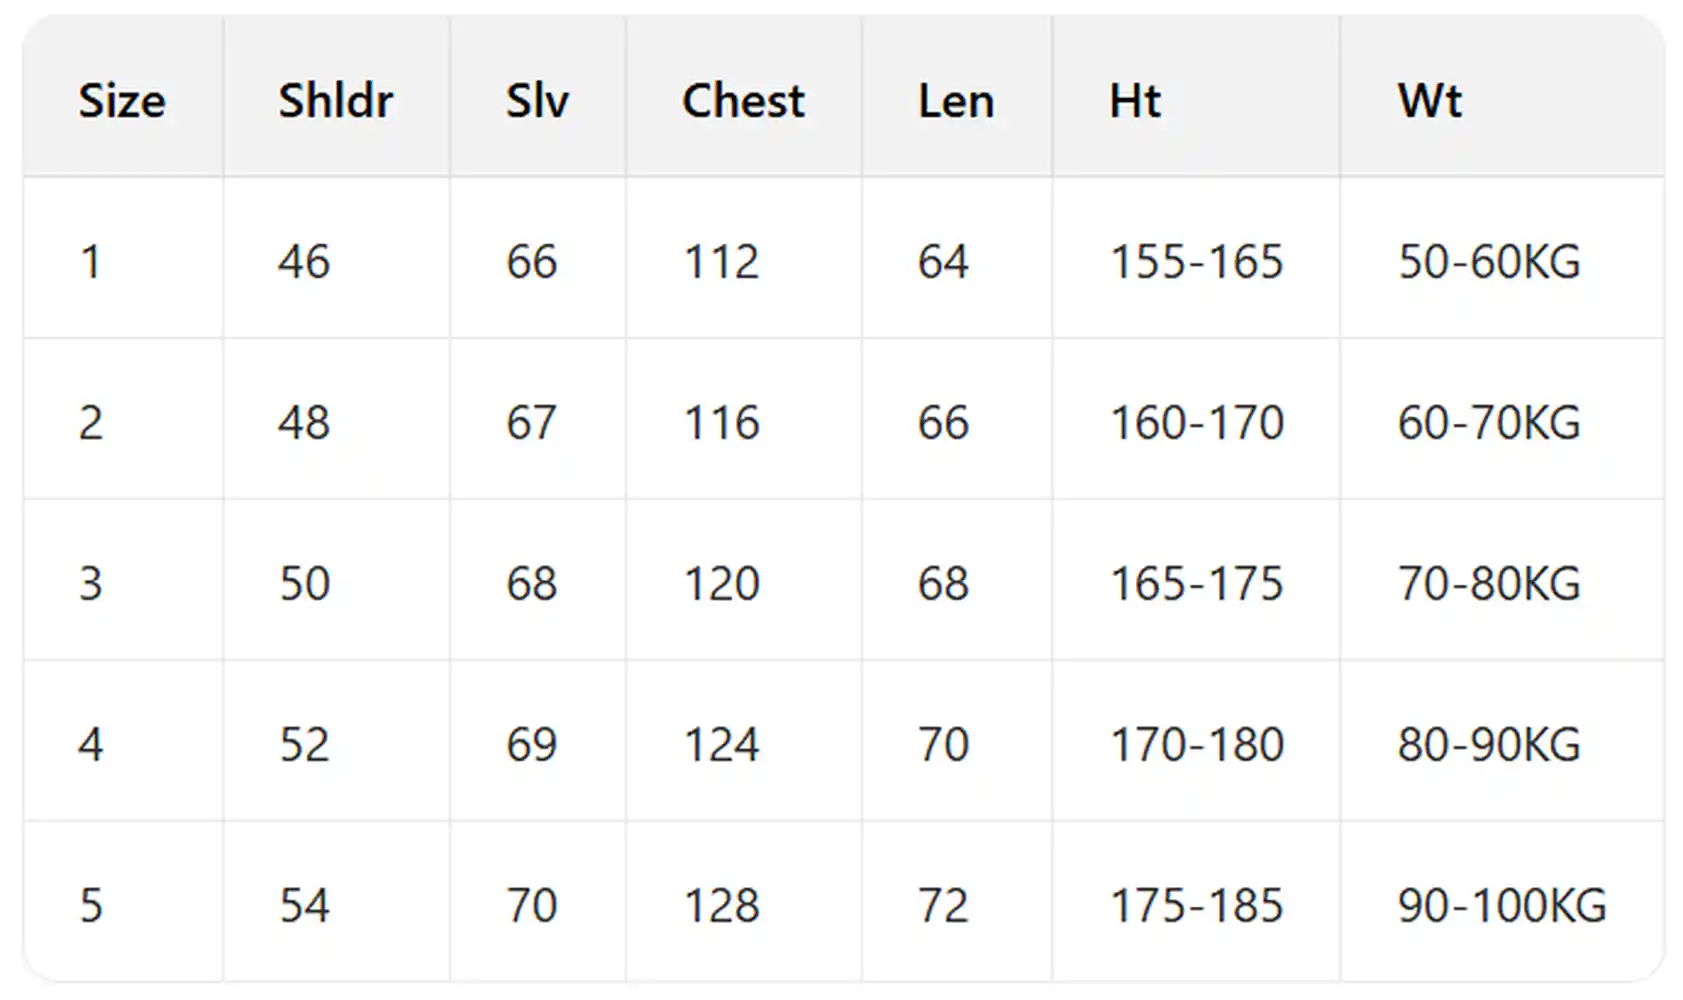Click the 165-175 height cell
Image resolution: width=1683 pixels, height=1000 pixels.
(x=1196, y=584)
